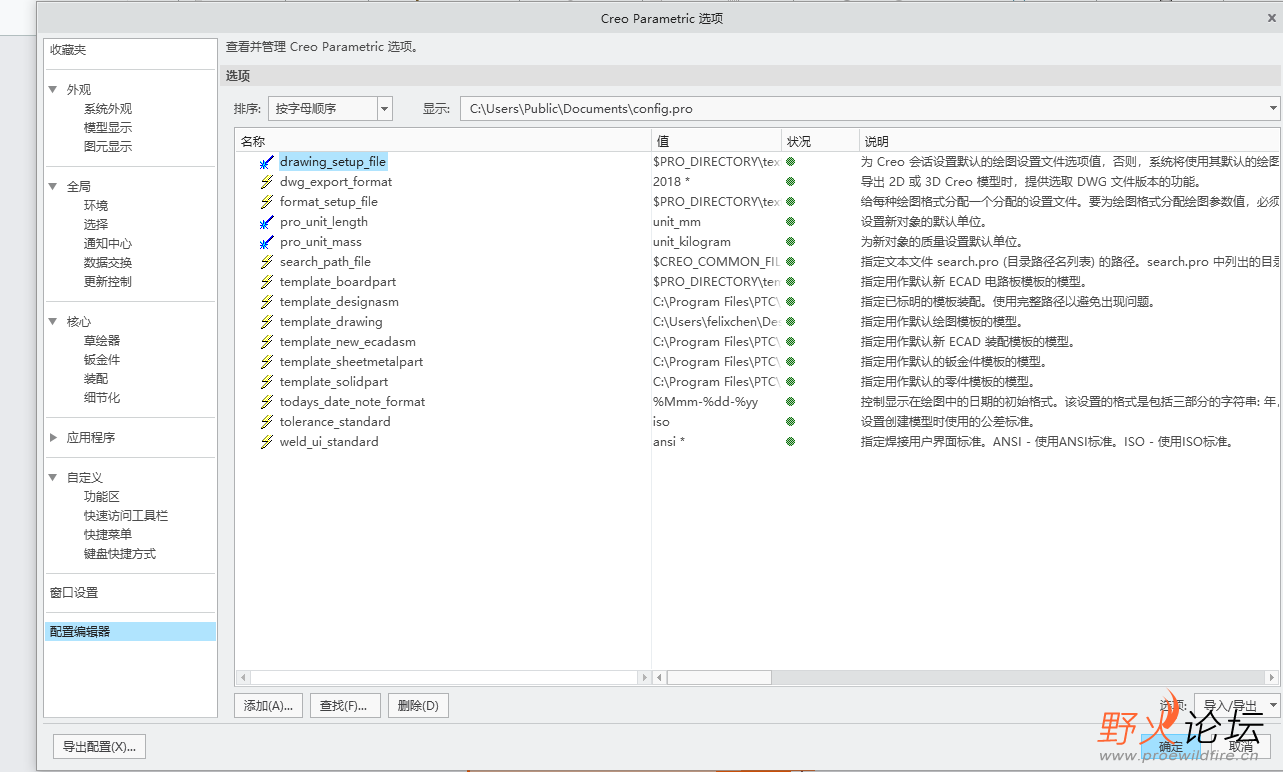Click the starred icon beside pro_unit_mass
The image size is (1283, 772).
[x=266, y=242]
